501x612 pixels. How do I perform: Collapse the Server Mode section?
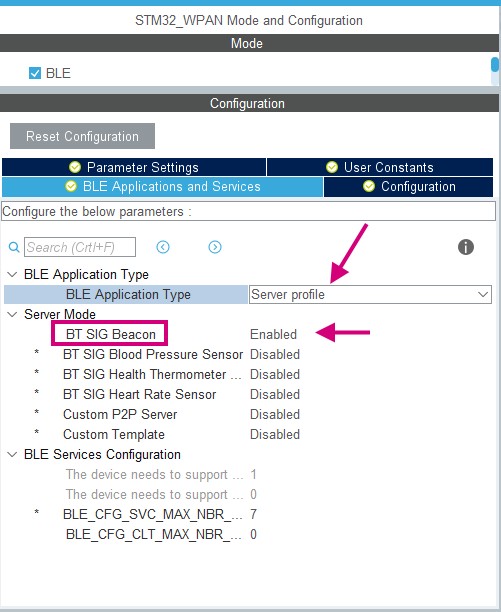(x=12, y=314)
